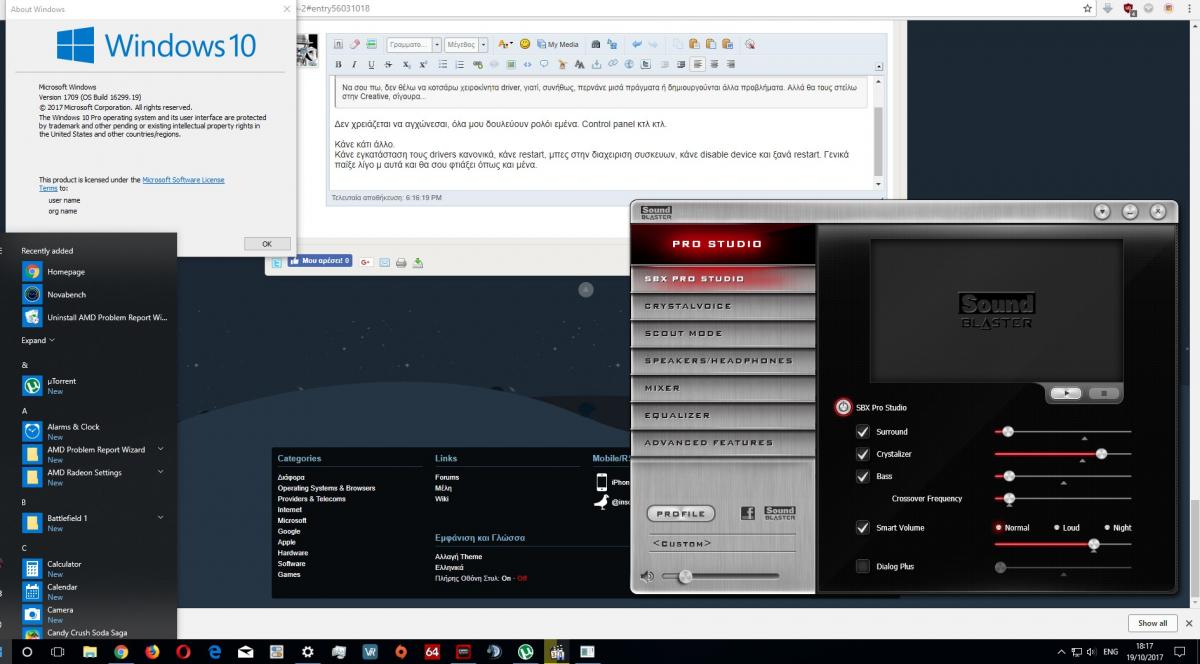This screenshot has width=1200, height=664.
Task: Apply superscript in the forum editor
Action: pos(424,64)
